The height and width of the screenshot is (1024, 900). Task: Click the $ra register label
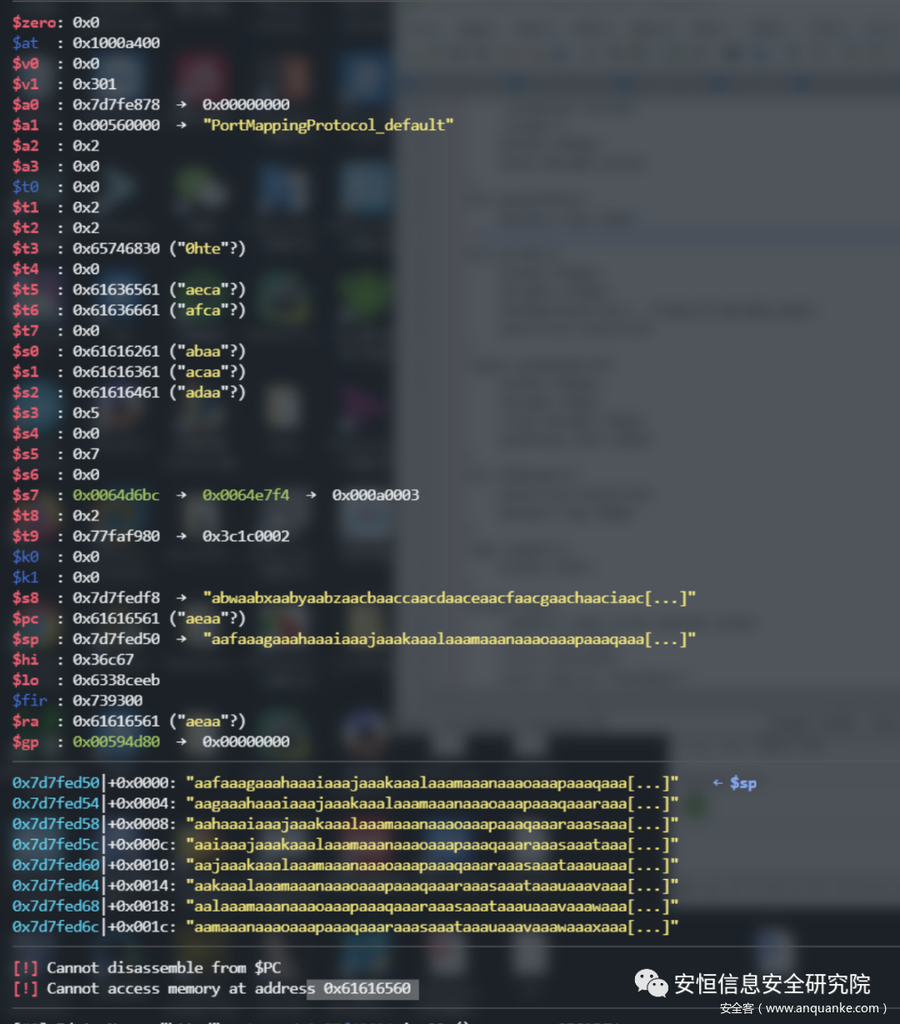pos(25,722)
